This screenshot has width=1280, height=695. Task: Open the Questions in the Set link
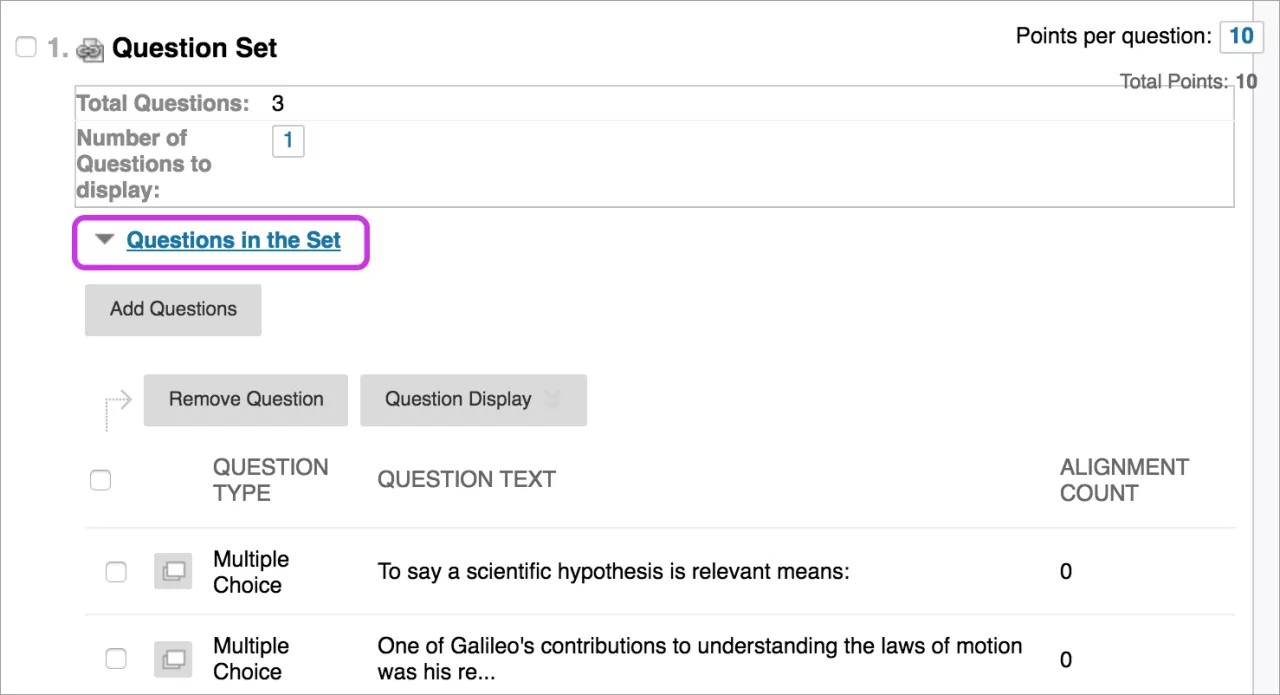click(x=234, y=240)
